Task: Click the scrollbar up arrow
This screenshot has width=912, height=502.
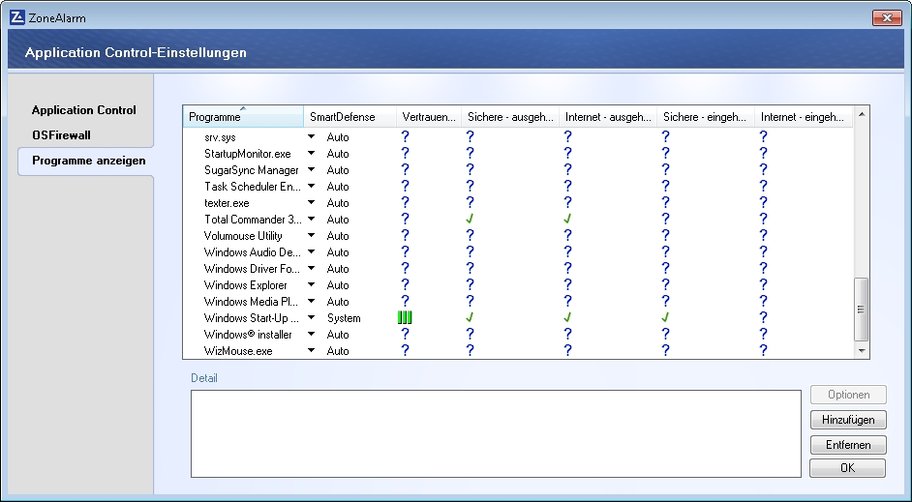Action: point(861,115)
